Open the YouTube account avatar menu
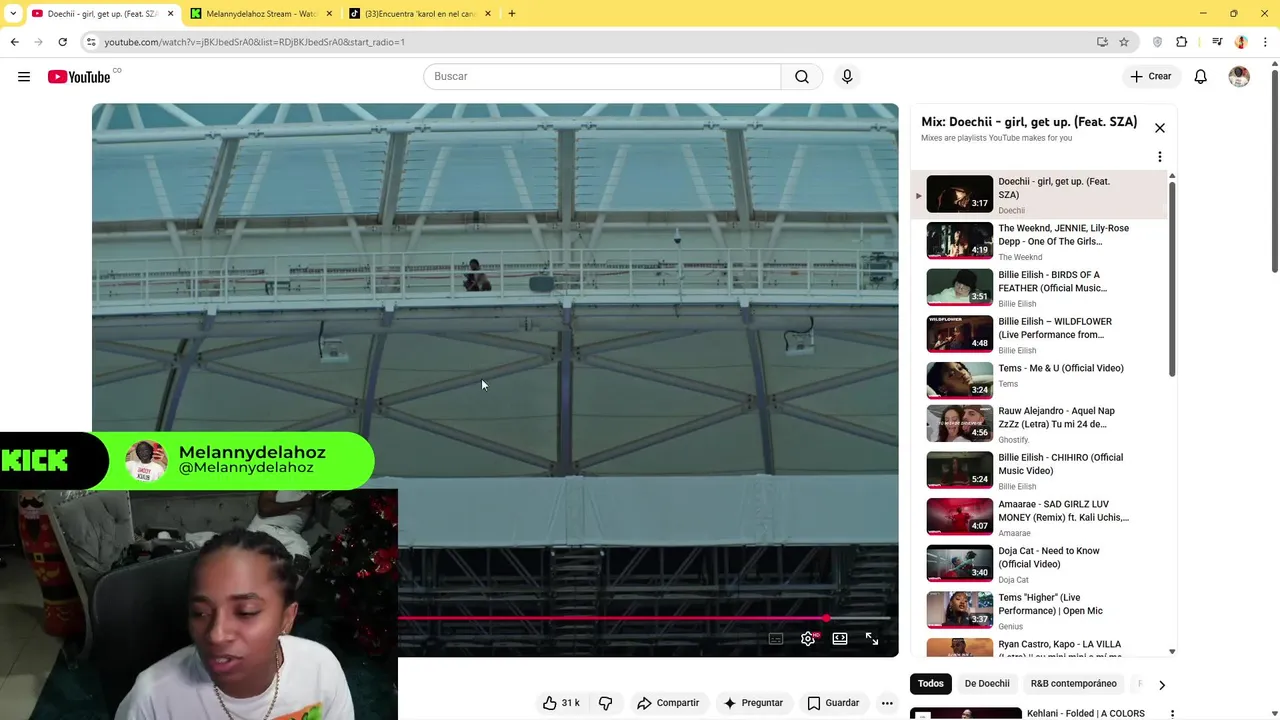 coord(1239,77)
